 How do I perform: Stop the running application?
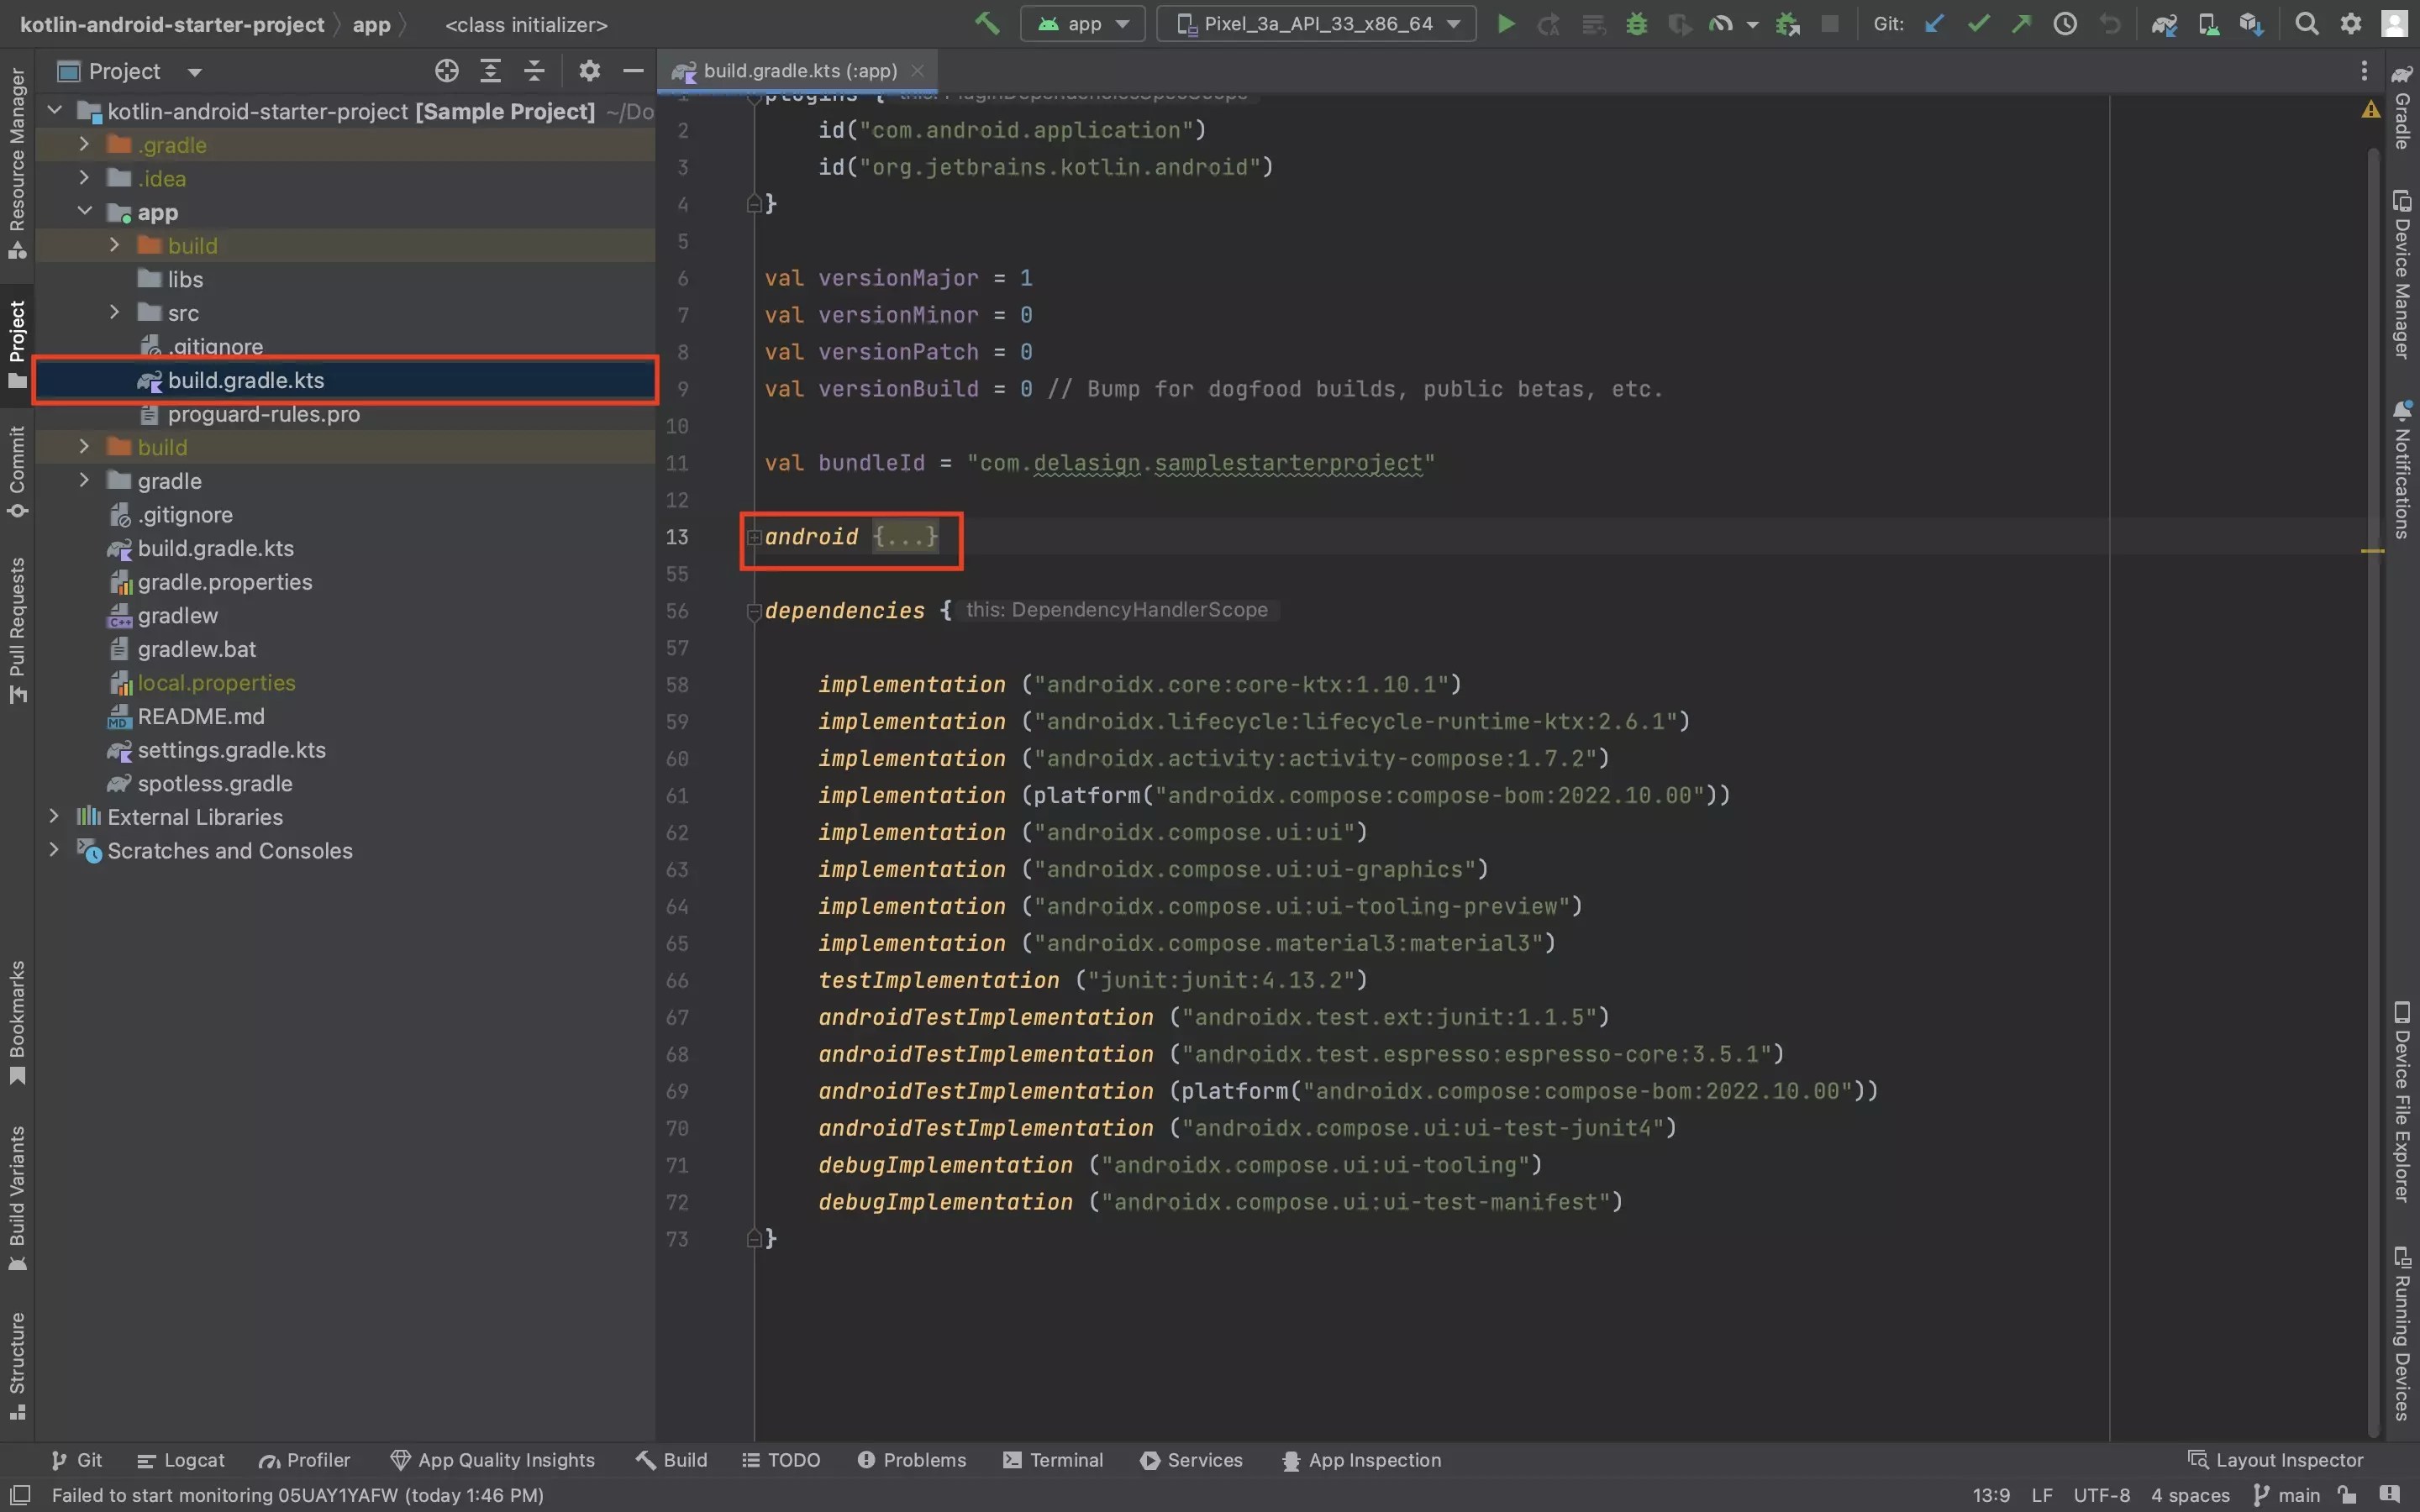click(x=1830, y=24)
